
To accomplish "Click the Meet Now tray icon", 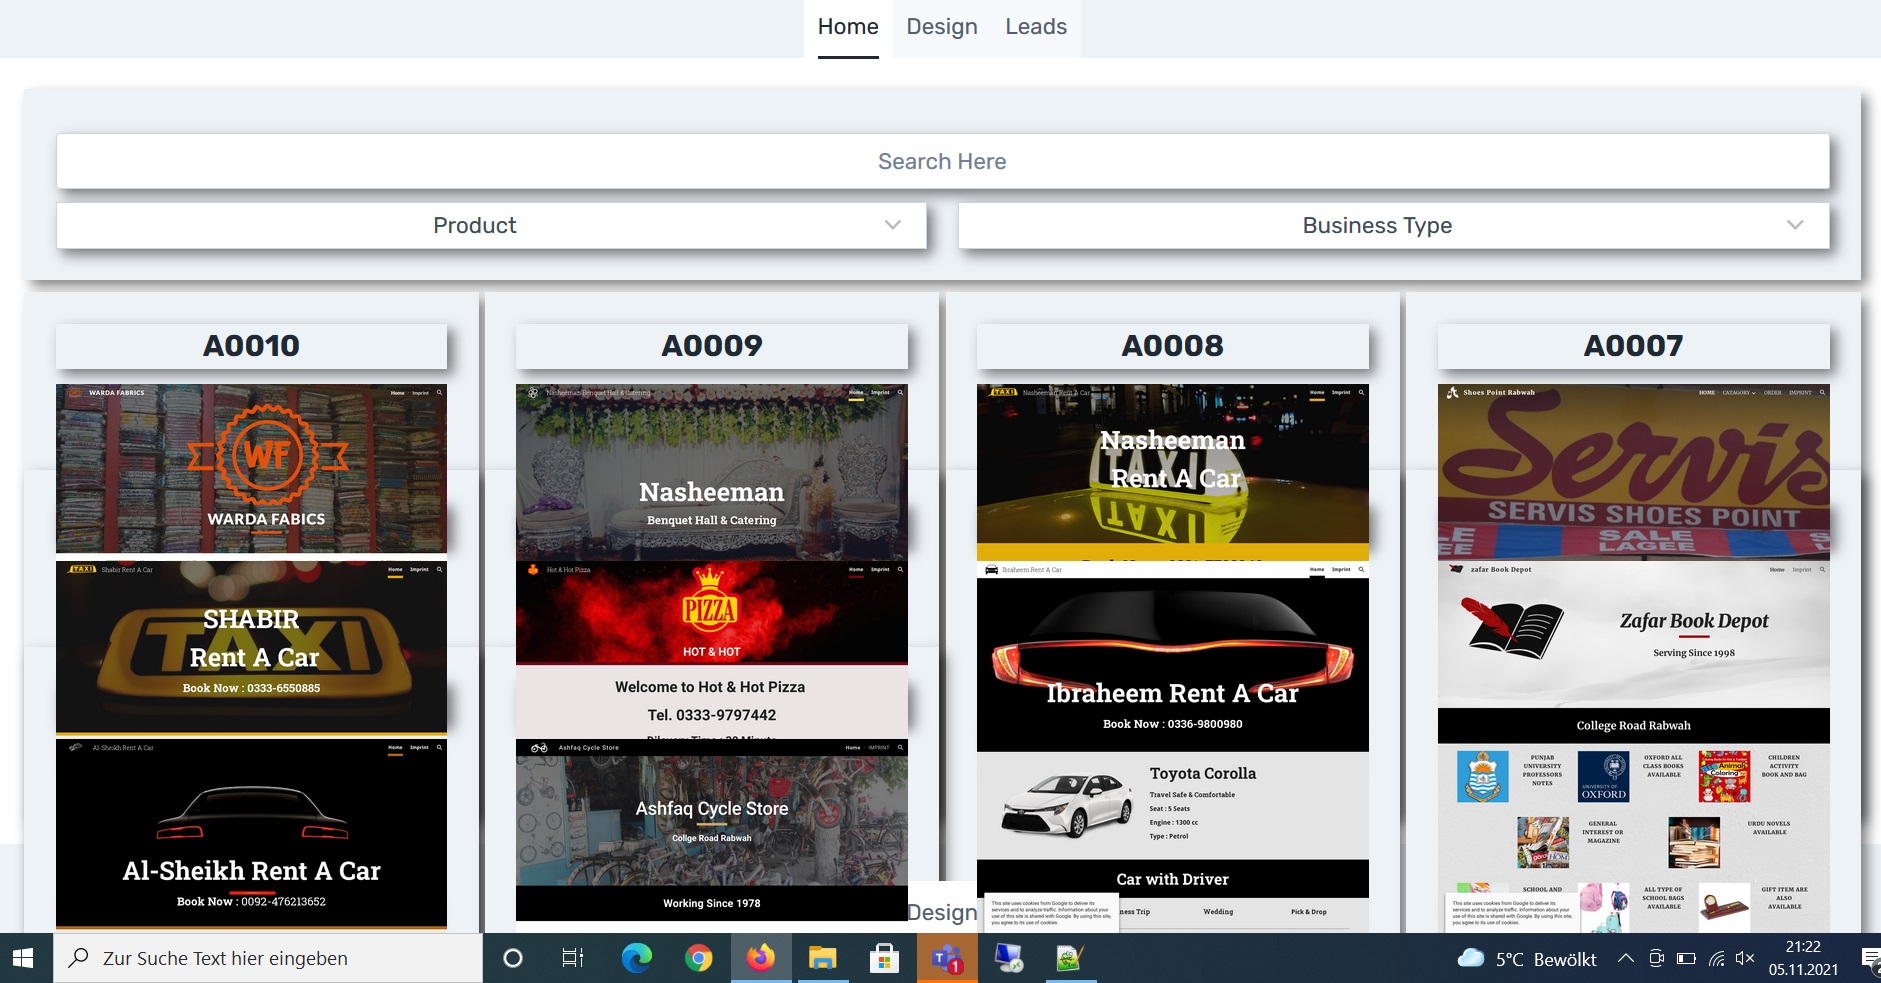I will [1656, 958].
